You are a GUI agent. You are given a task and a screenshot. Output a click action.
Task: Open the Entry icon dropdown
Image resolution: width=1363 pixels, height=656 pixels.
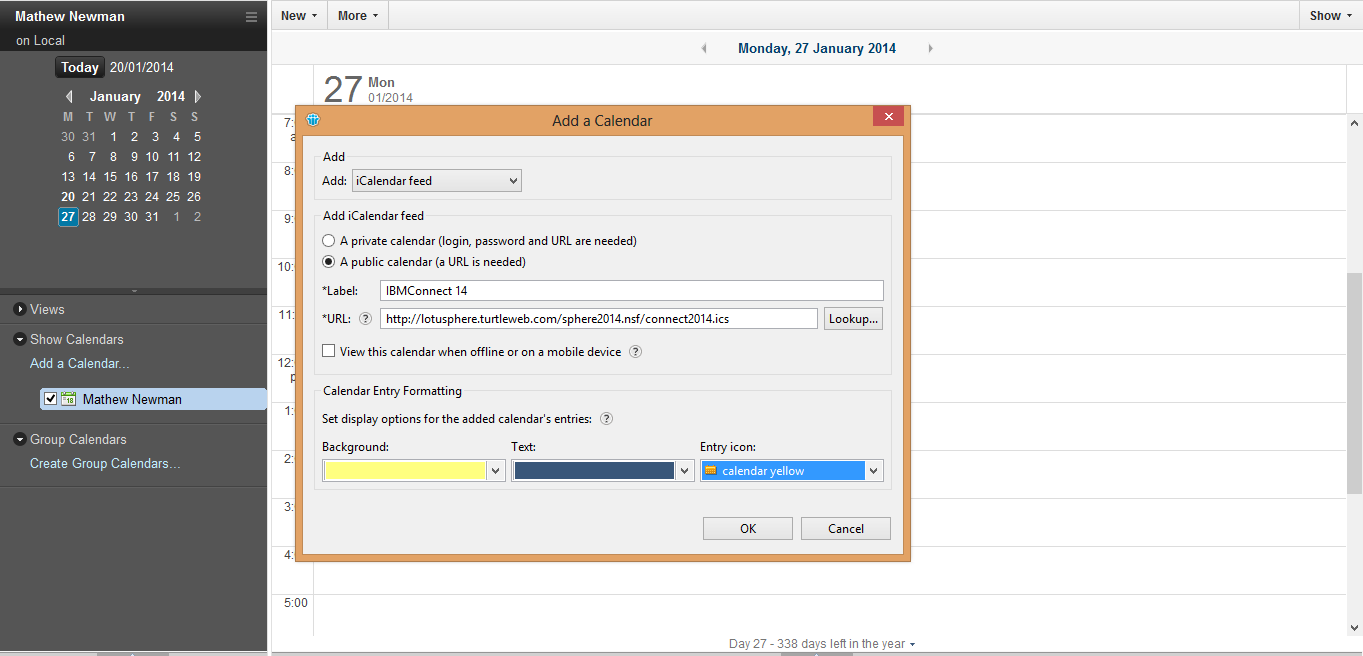(873, 471)
